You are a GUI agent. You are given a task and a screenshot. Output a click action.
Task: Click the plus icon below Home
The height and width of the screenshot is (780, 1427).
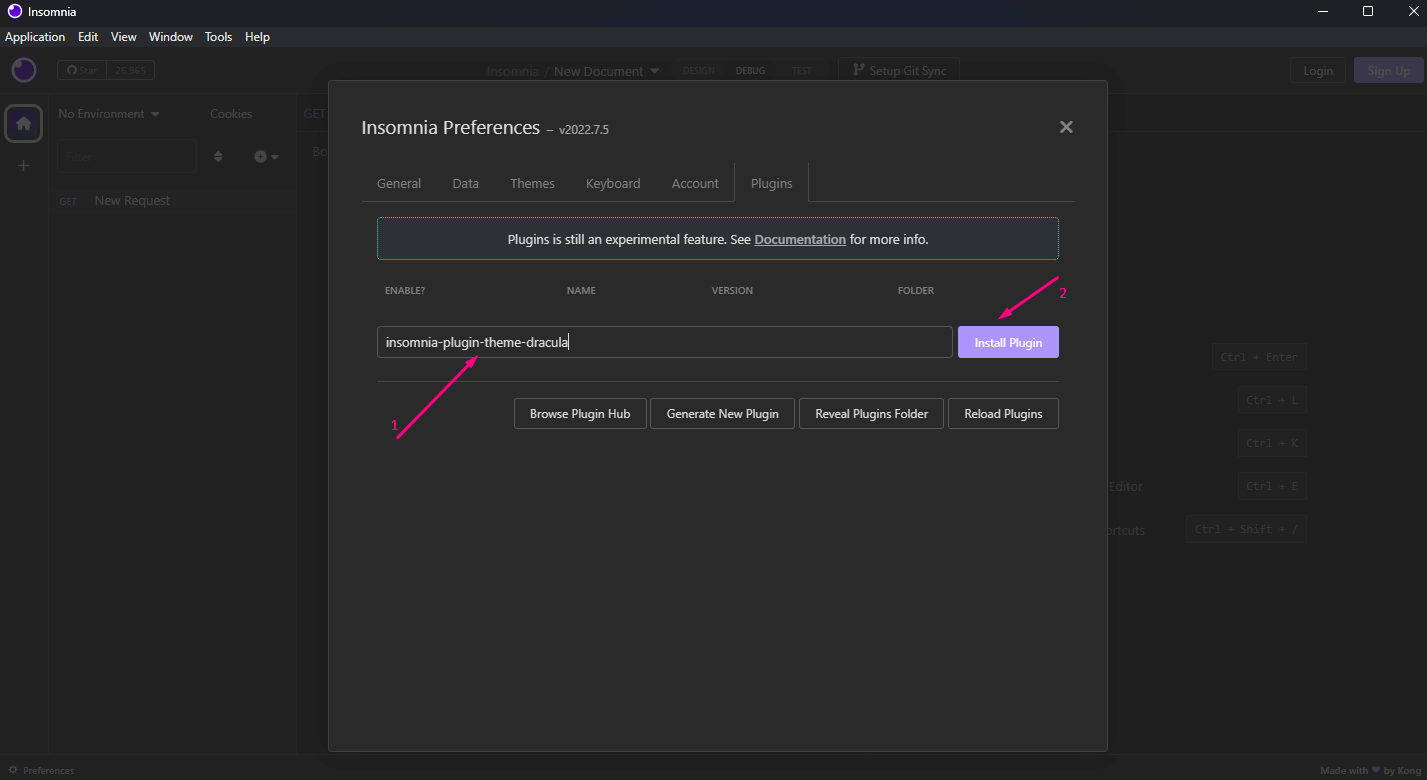[24, 165]
